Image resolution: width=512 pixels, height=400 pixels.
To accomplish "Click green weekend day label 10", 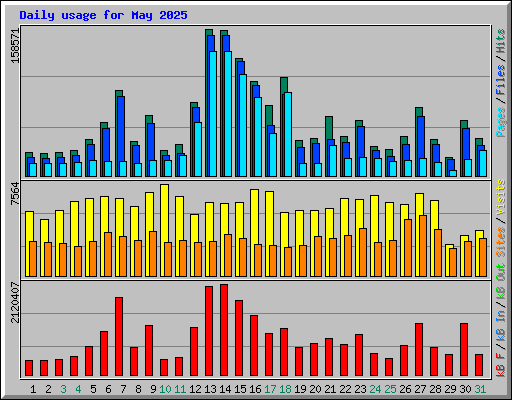I will (165, 389).
